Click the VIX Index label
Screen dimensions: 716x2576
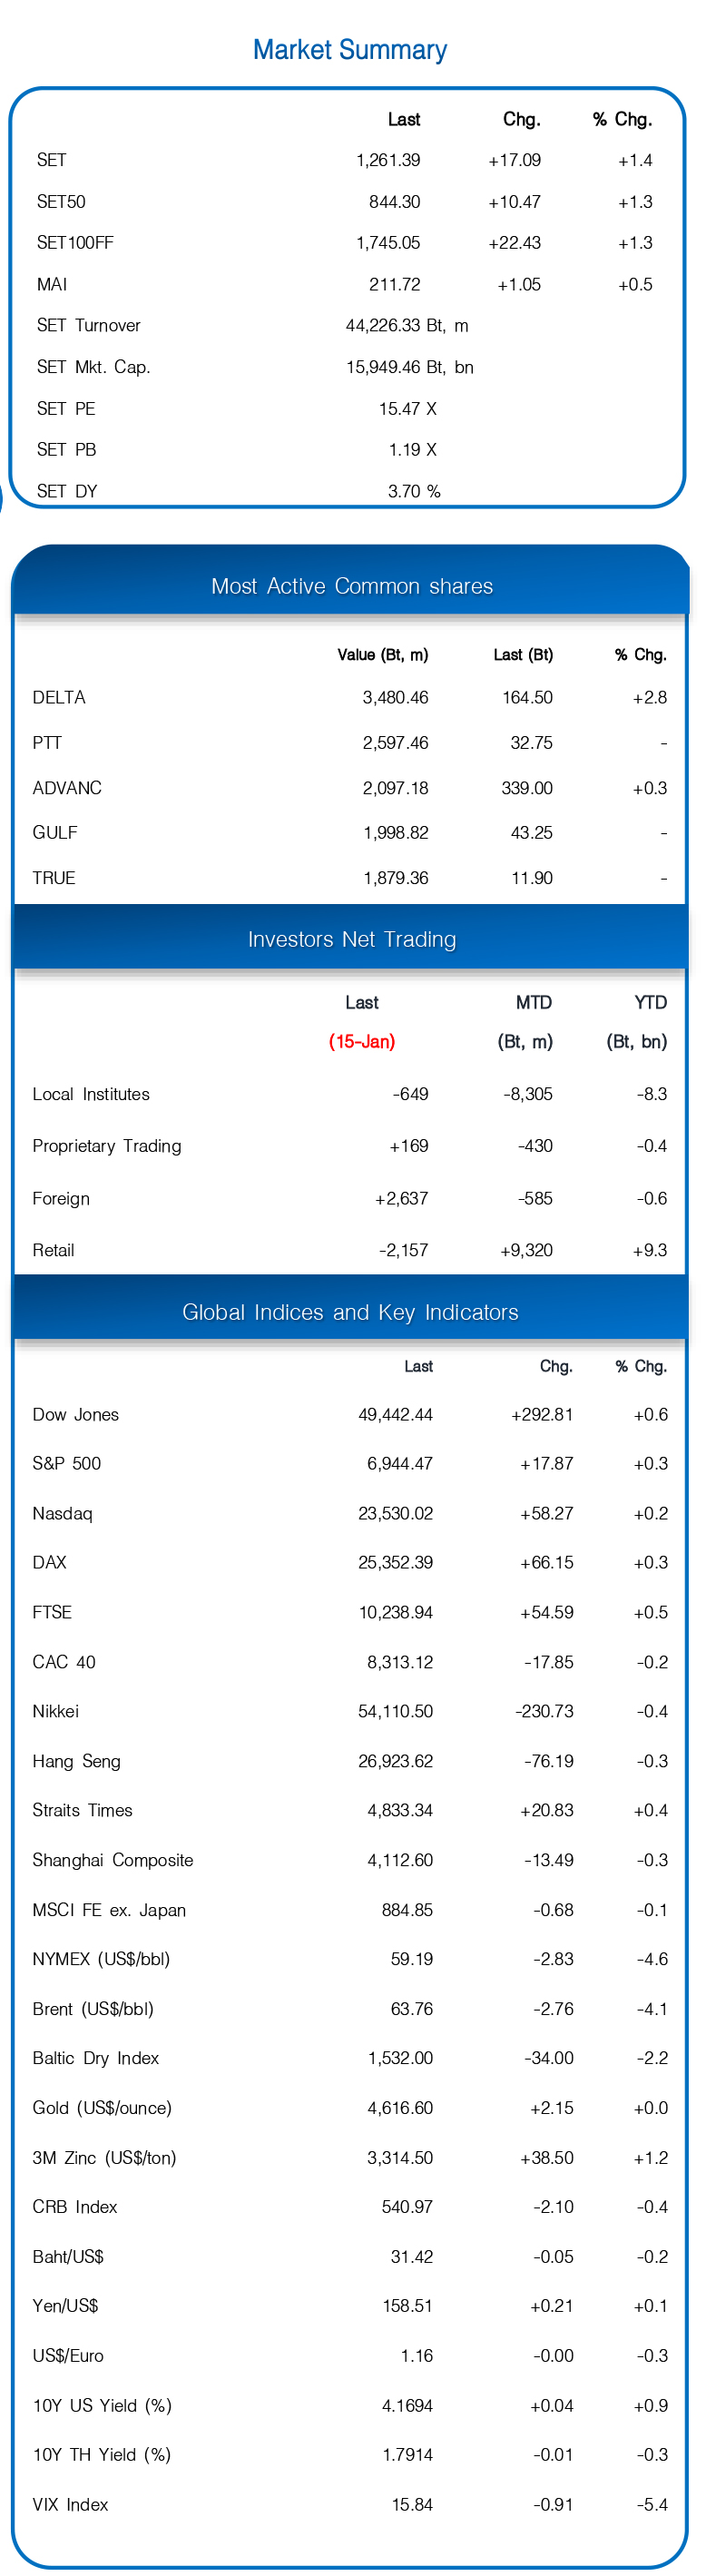70,2504
